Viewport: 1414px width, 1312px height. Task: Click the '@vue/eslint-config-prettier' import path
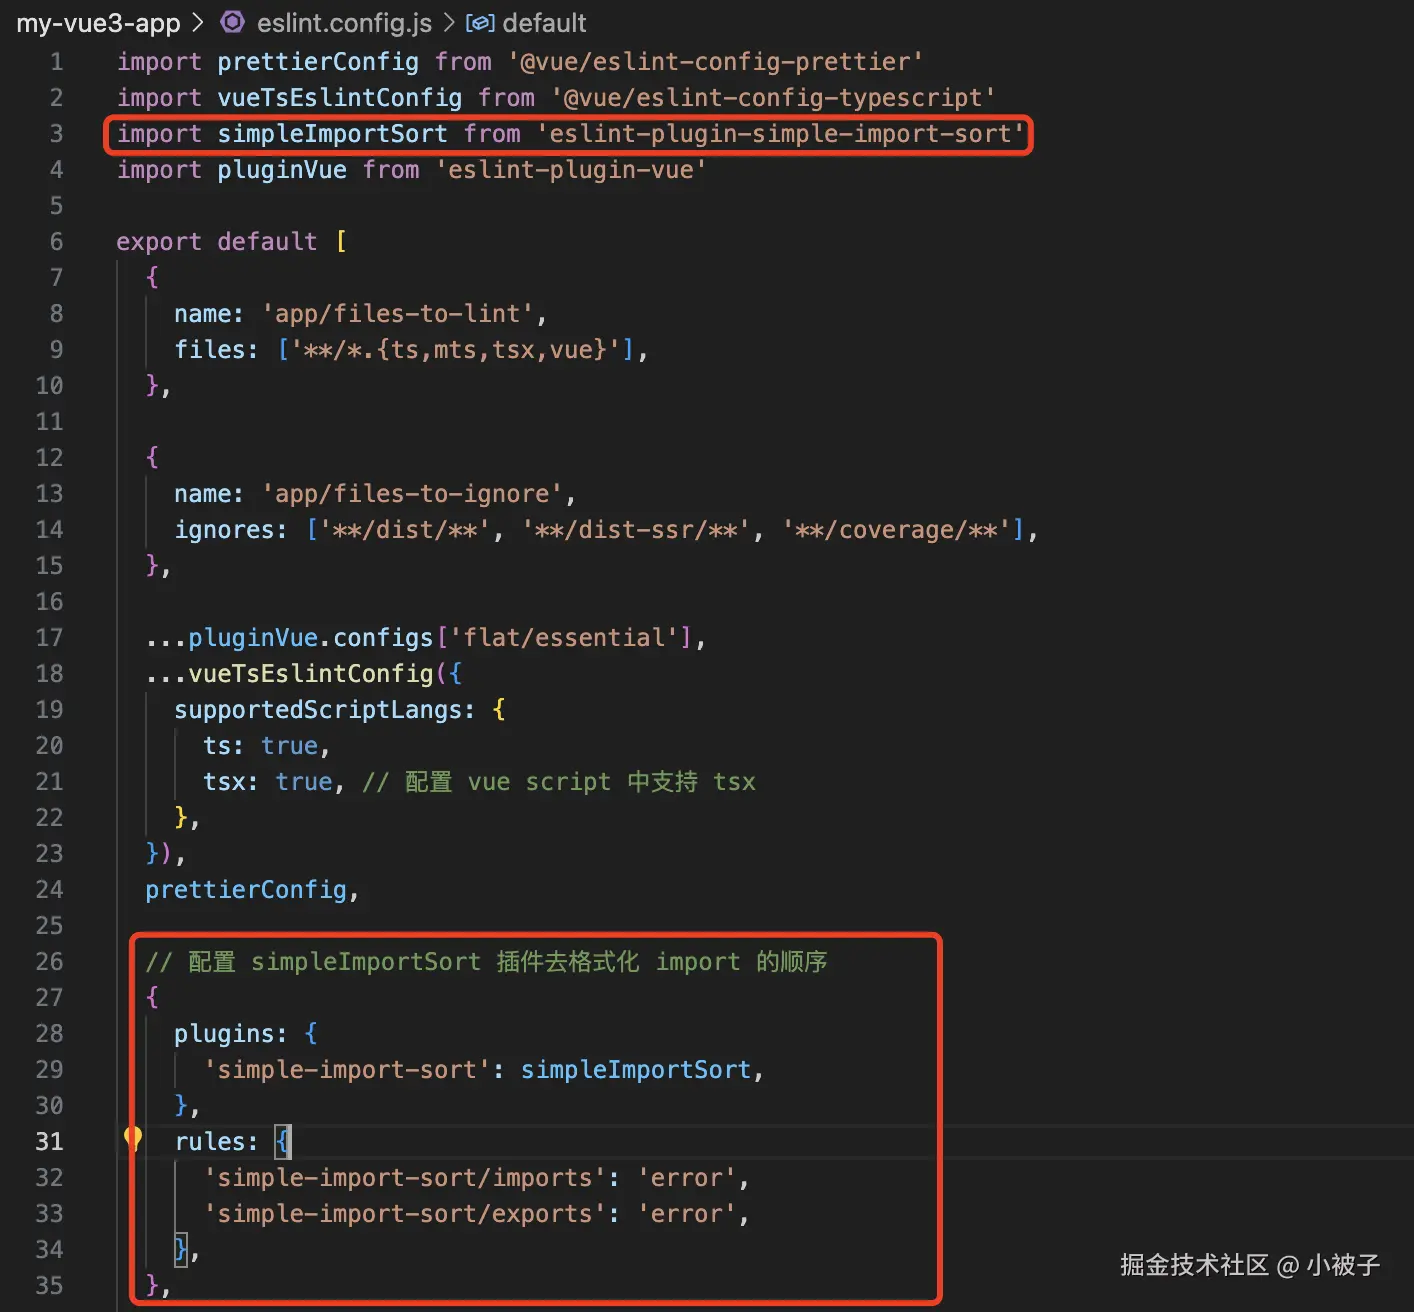point(715,62)
